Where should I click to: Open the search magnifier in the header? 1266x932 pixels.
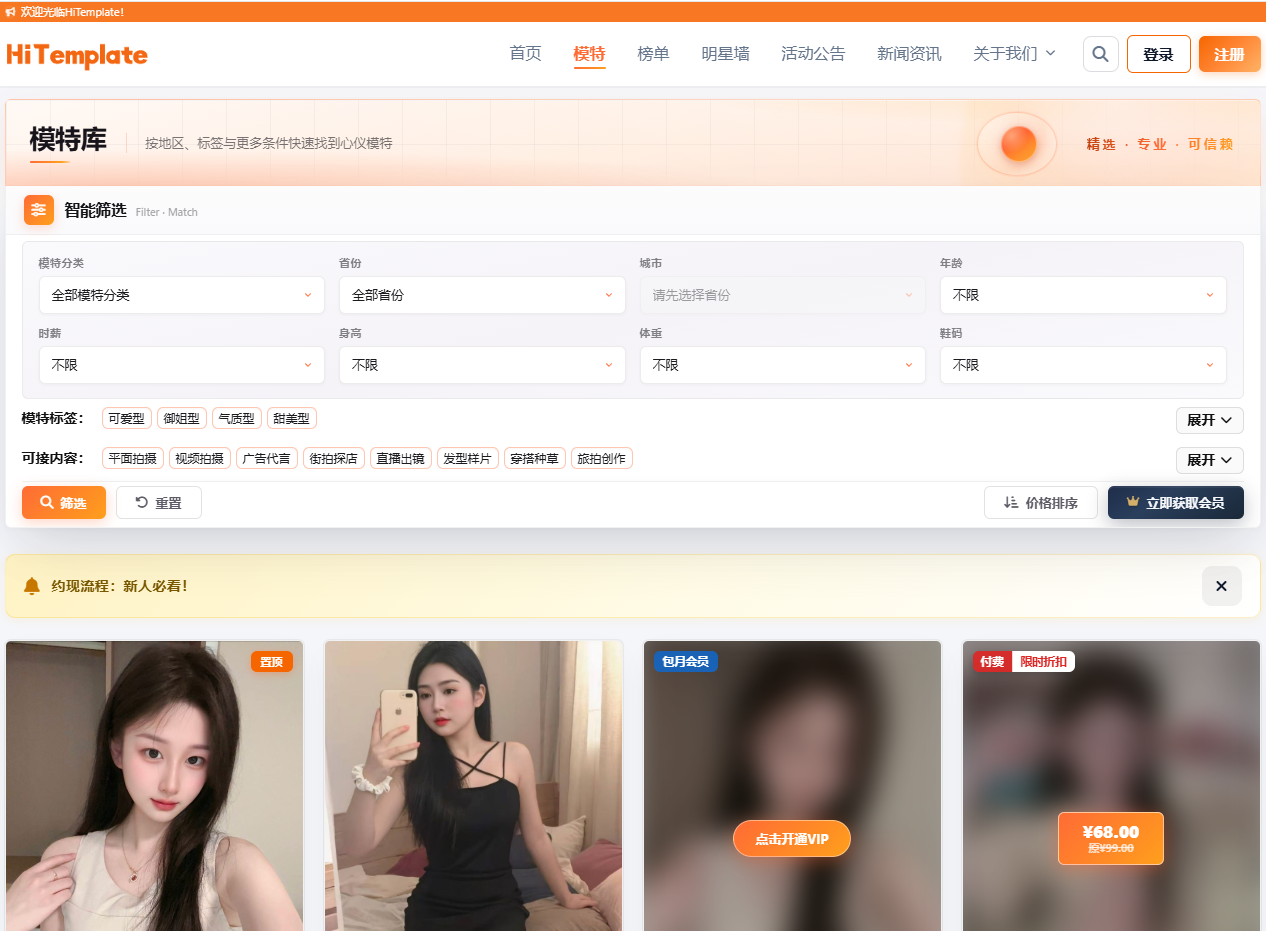click(x=1100, y=54)
